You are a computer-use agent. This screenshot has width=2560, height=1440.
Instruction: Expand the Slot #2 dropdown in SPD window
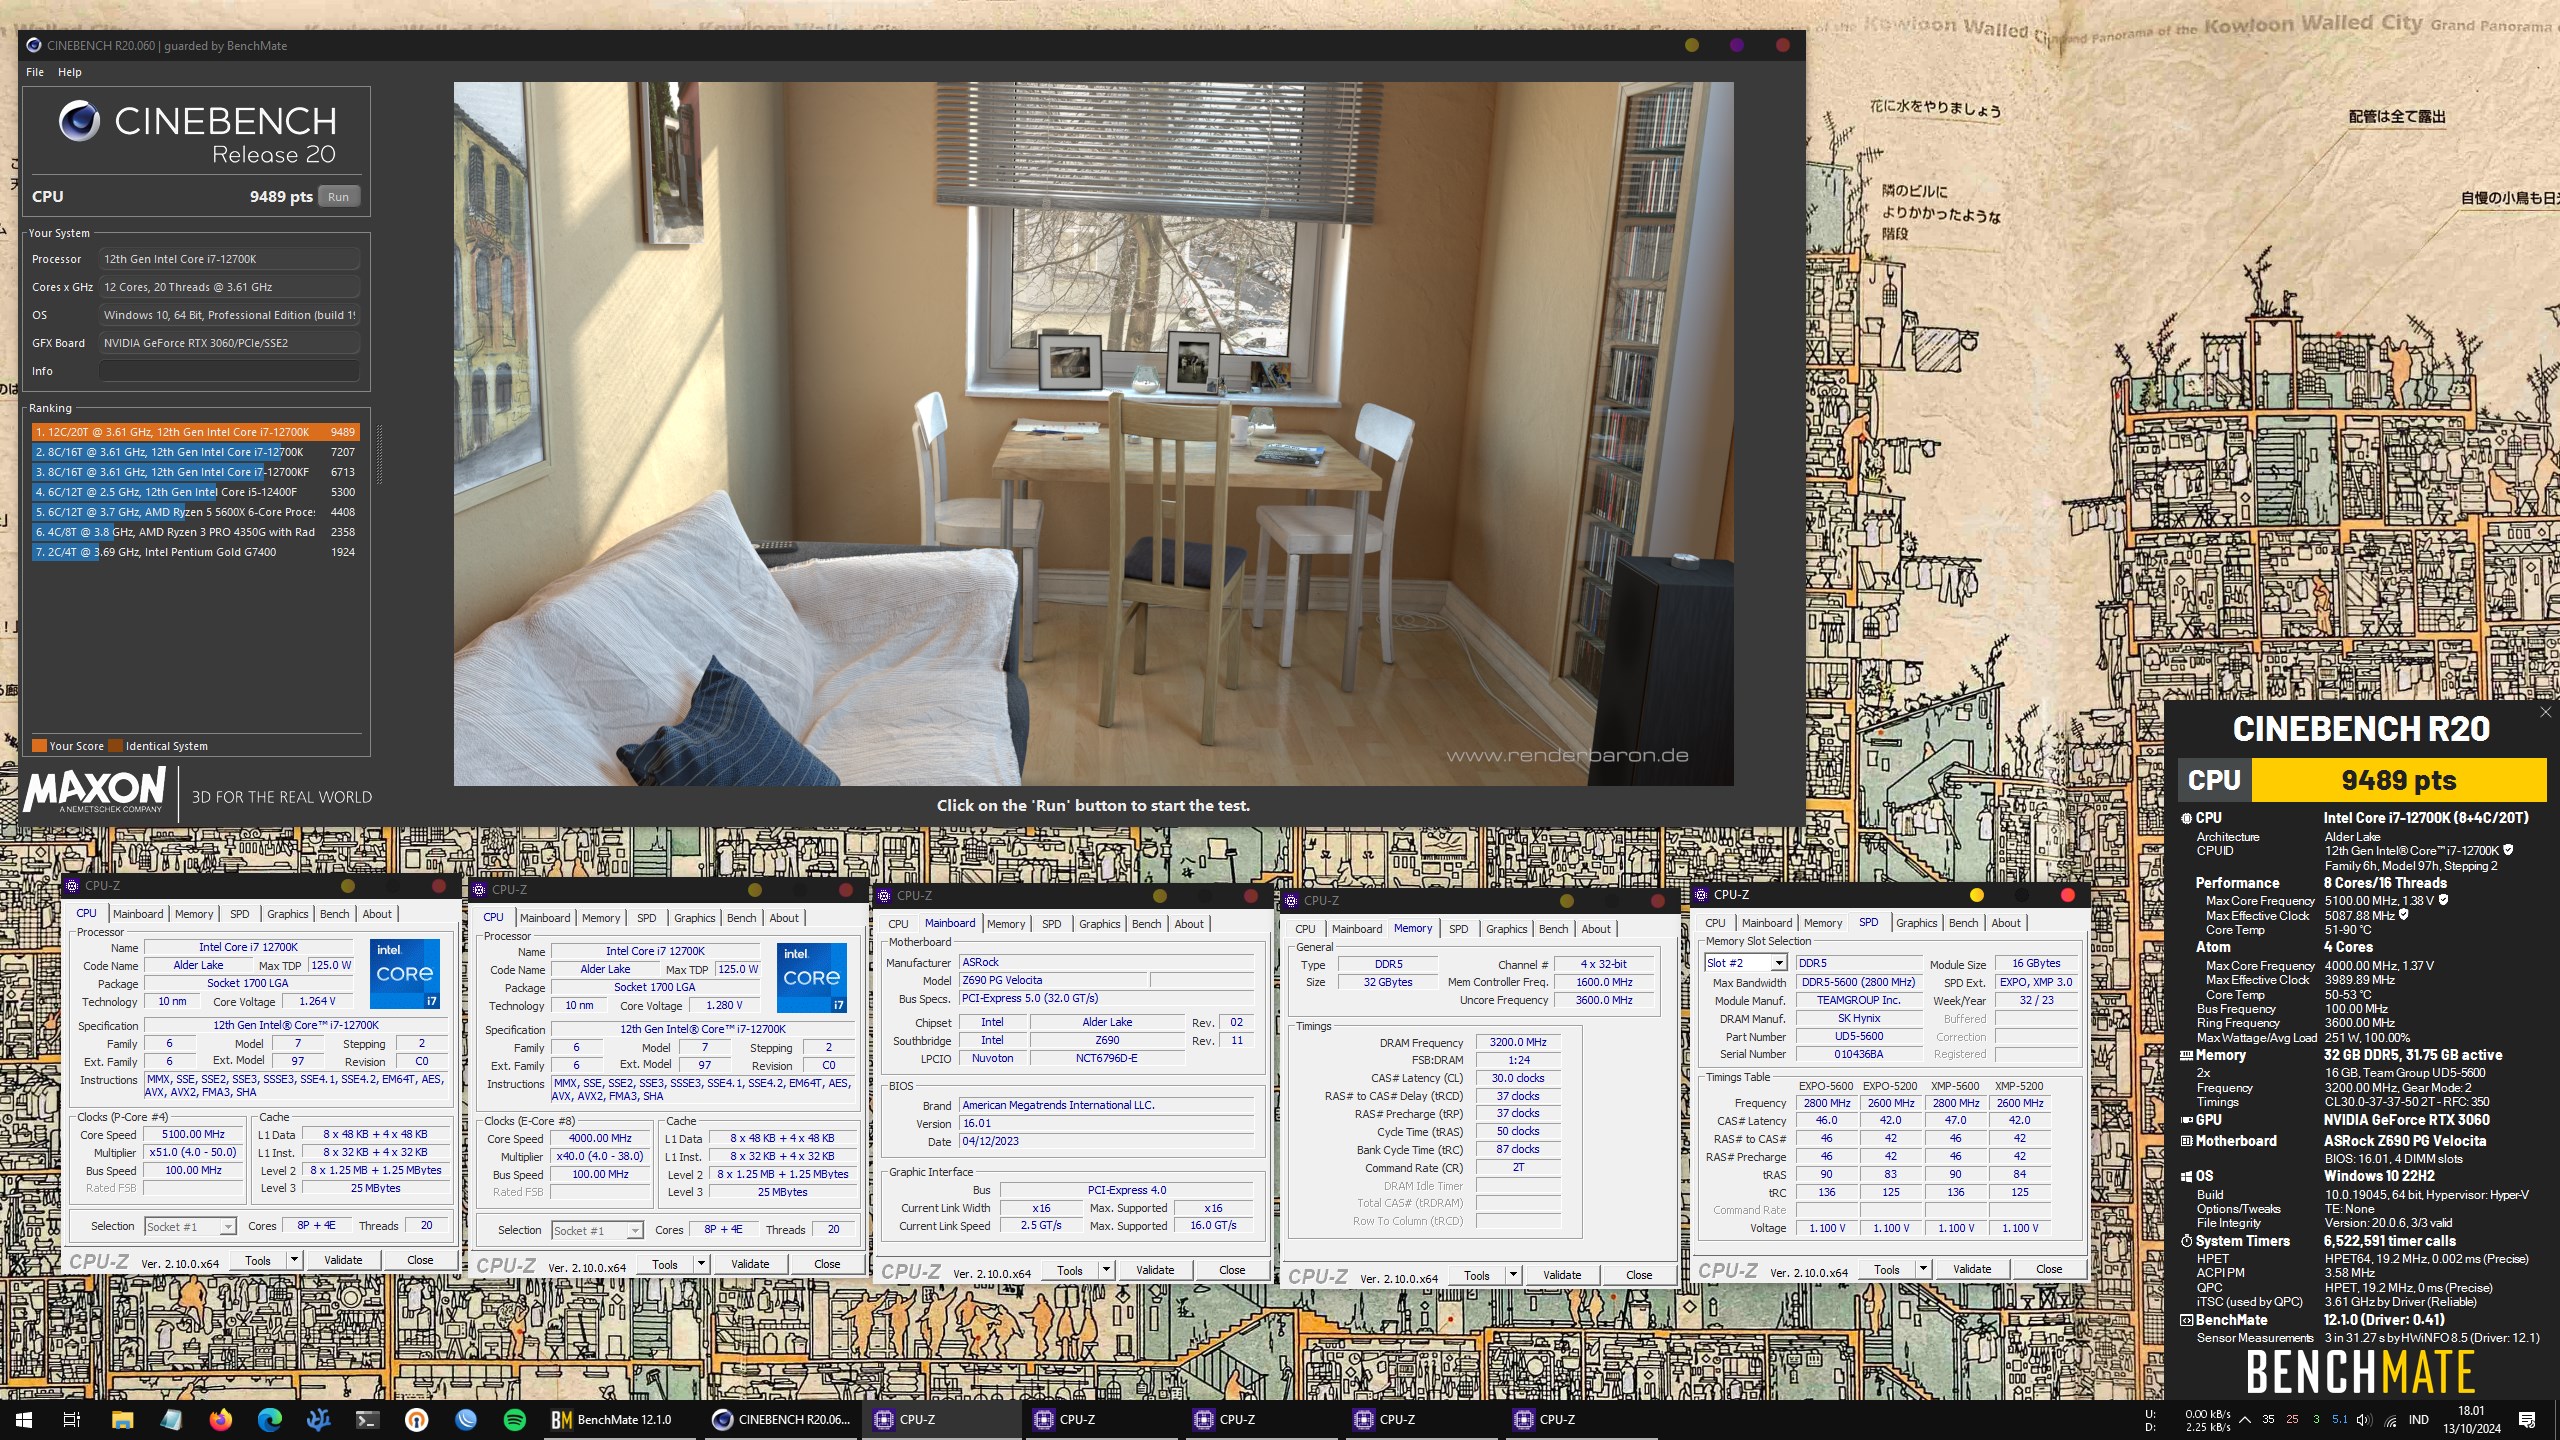(x=1778, y=963)
